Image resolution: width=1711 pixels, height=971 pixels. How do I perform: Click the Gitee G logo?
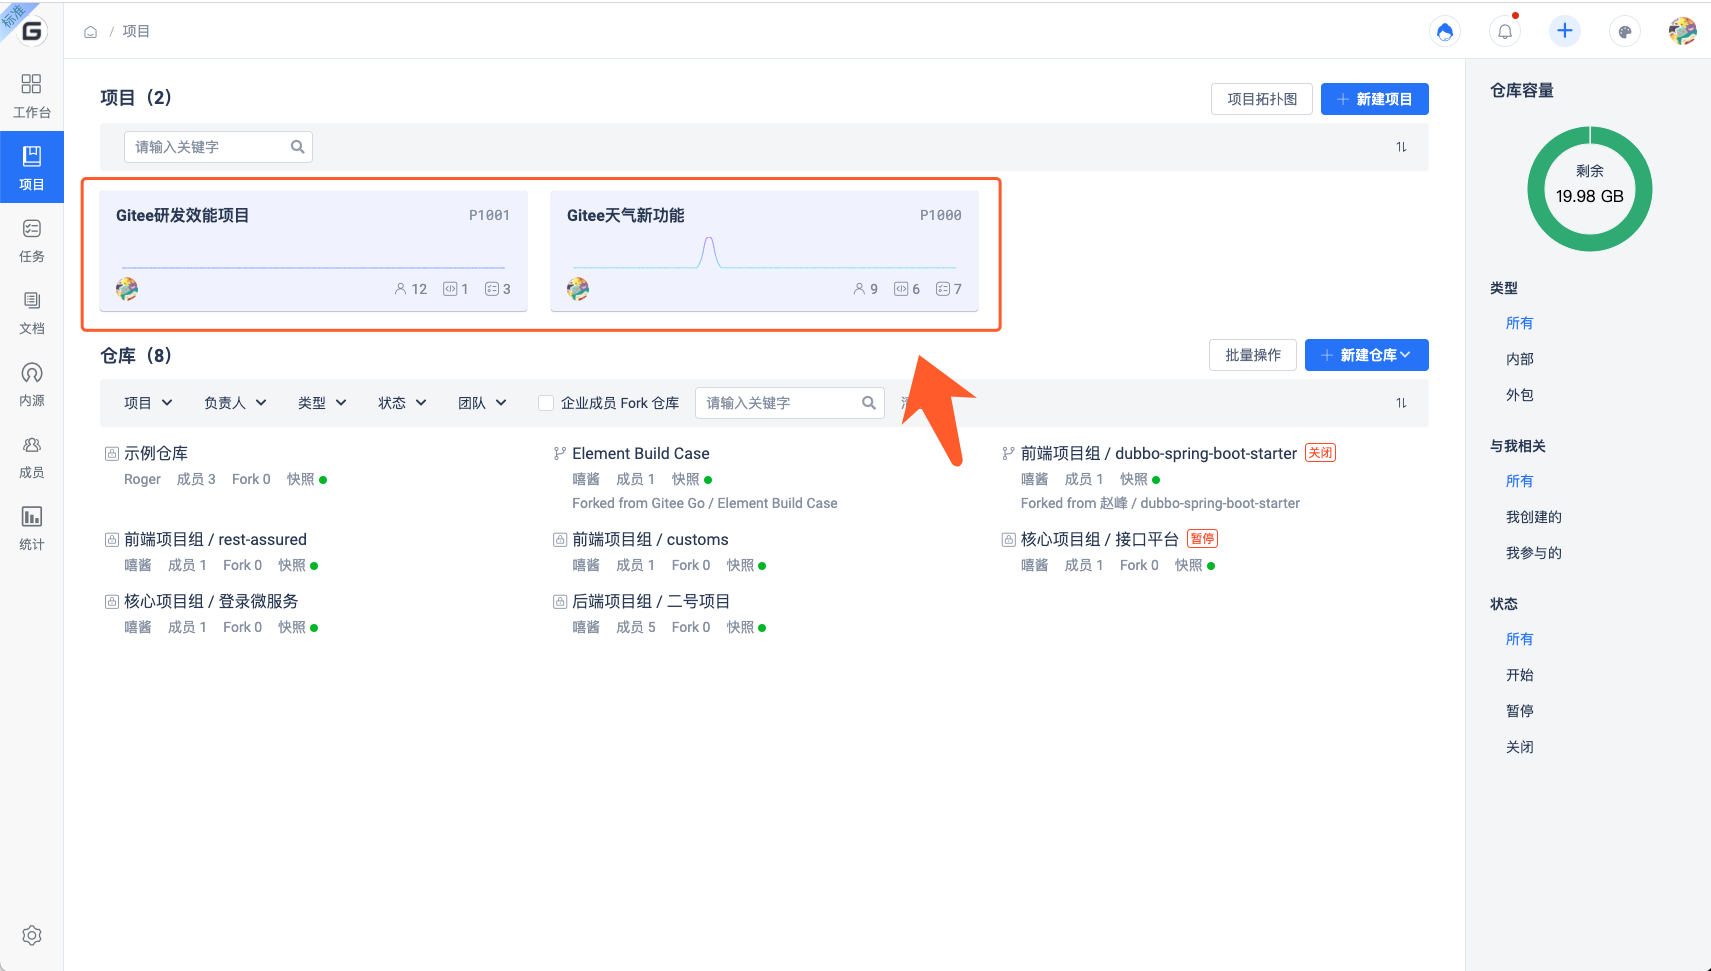coord(32,31)
